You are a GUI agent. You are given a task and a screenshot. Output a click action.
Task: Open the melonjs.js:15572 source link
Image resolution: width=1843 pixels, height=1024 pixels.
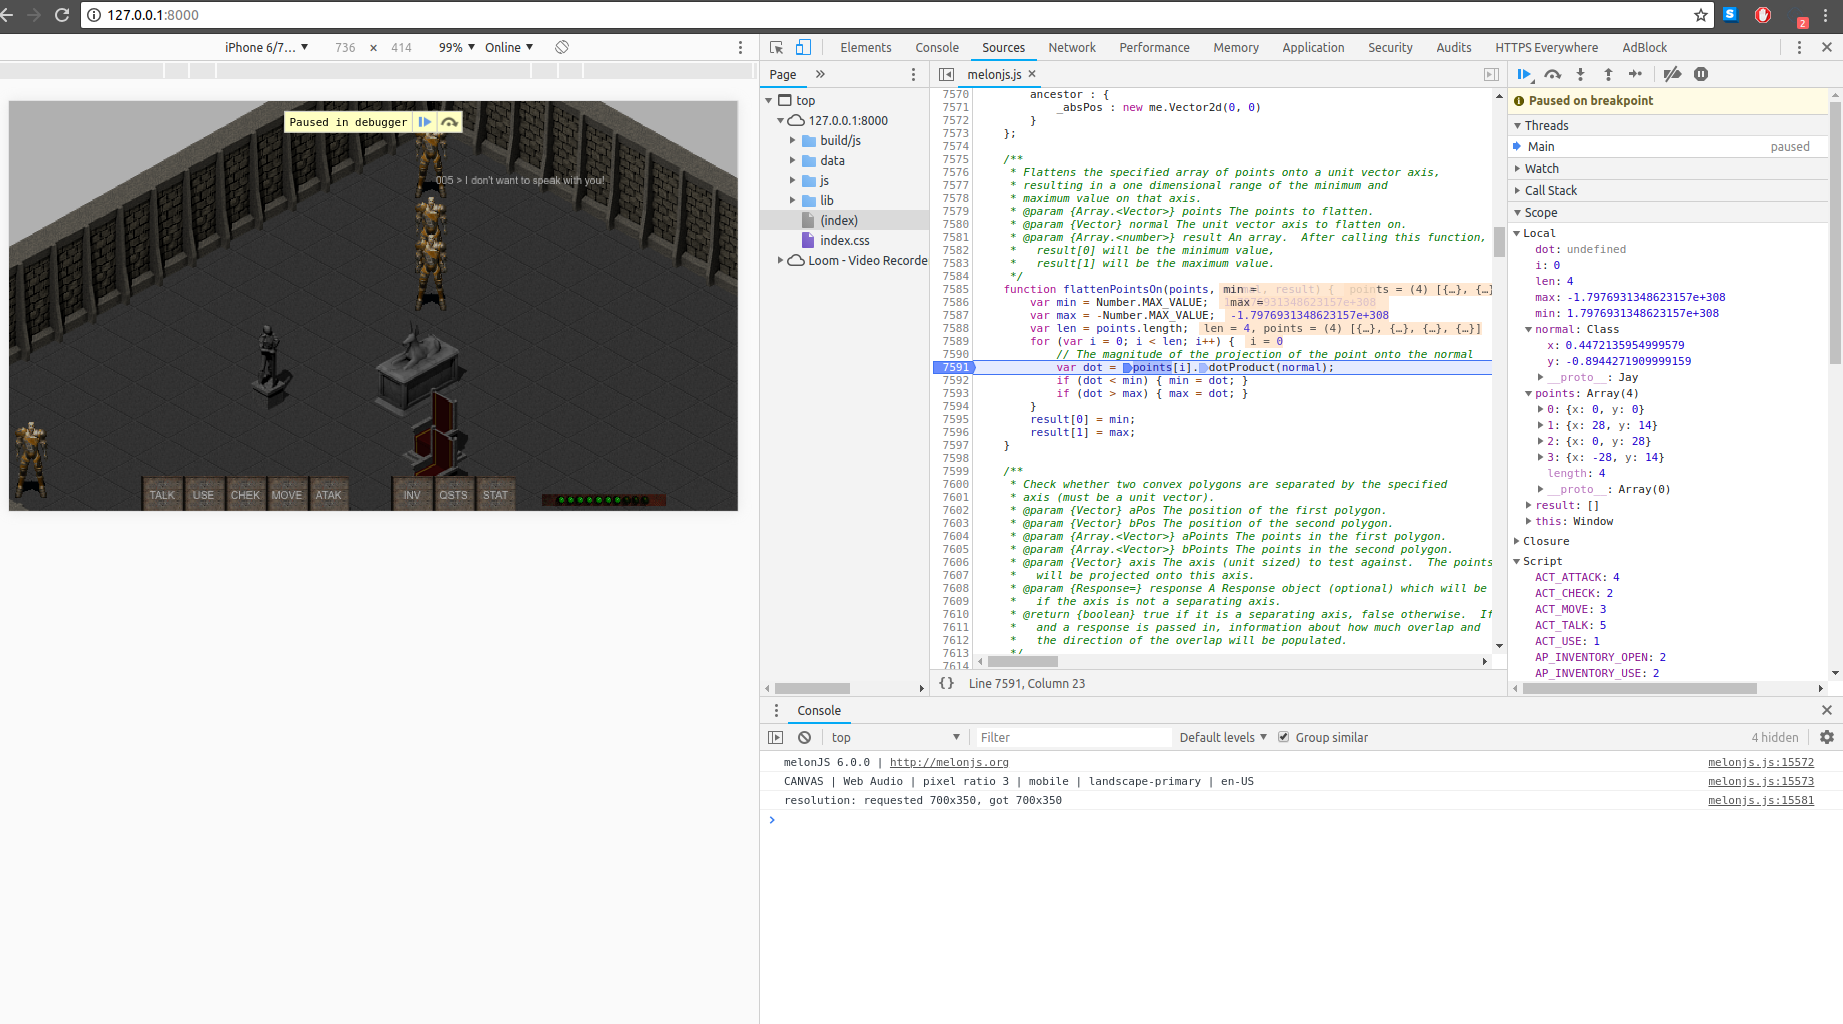pyautogui.click(x=1760, y=762)
